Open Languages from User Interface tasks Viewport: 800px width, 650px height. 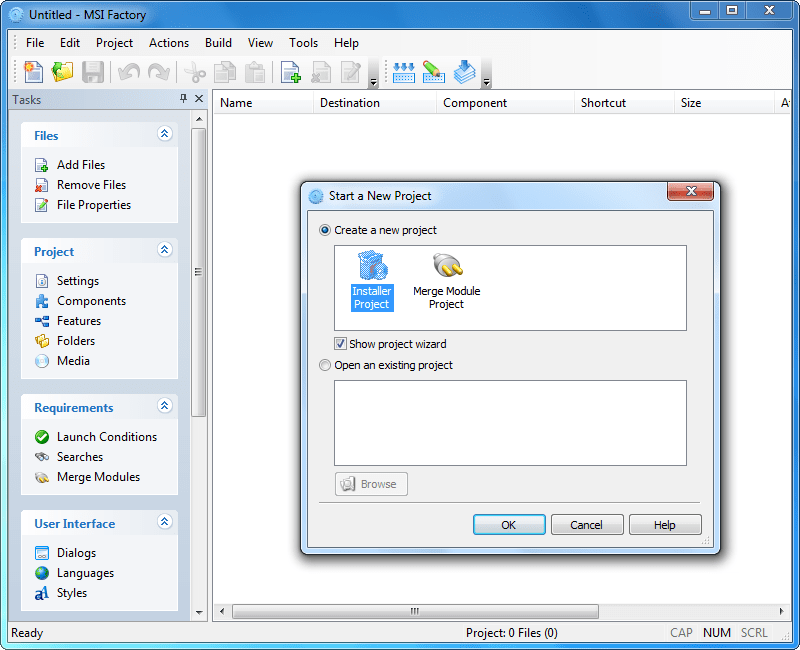tap(85, 573)
